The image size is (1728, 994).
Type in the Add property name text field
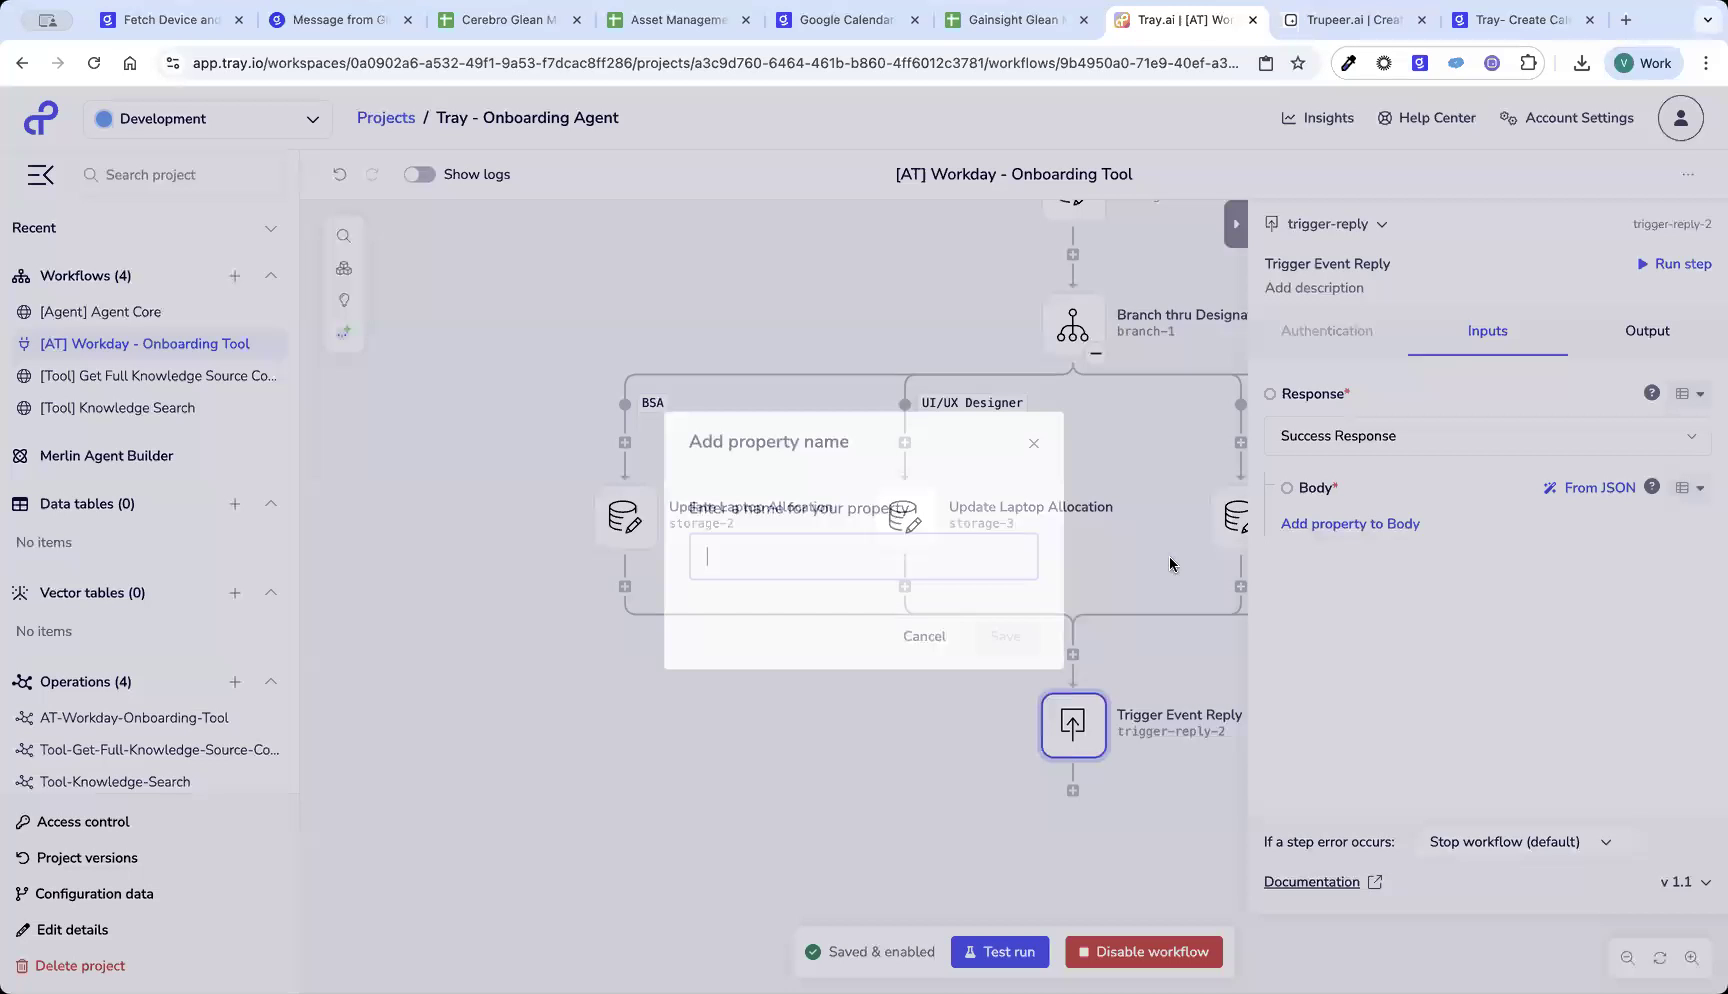click(x=862, y=556)
